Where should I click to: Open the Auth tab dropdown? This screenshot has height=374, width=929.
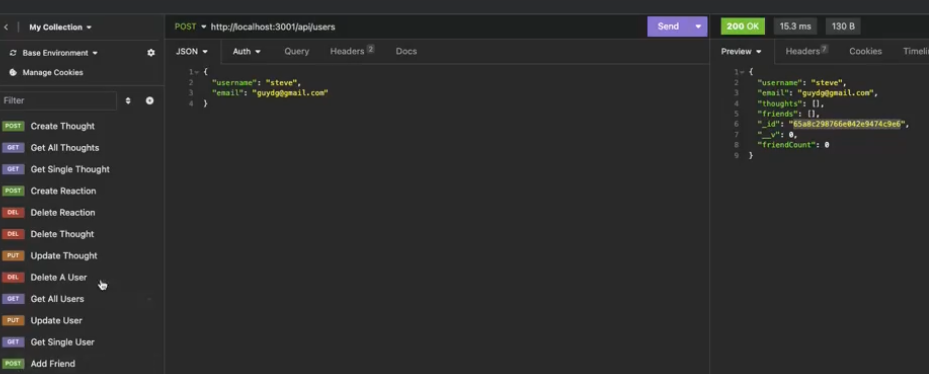pyautogui.click(x=246, y=52)
